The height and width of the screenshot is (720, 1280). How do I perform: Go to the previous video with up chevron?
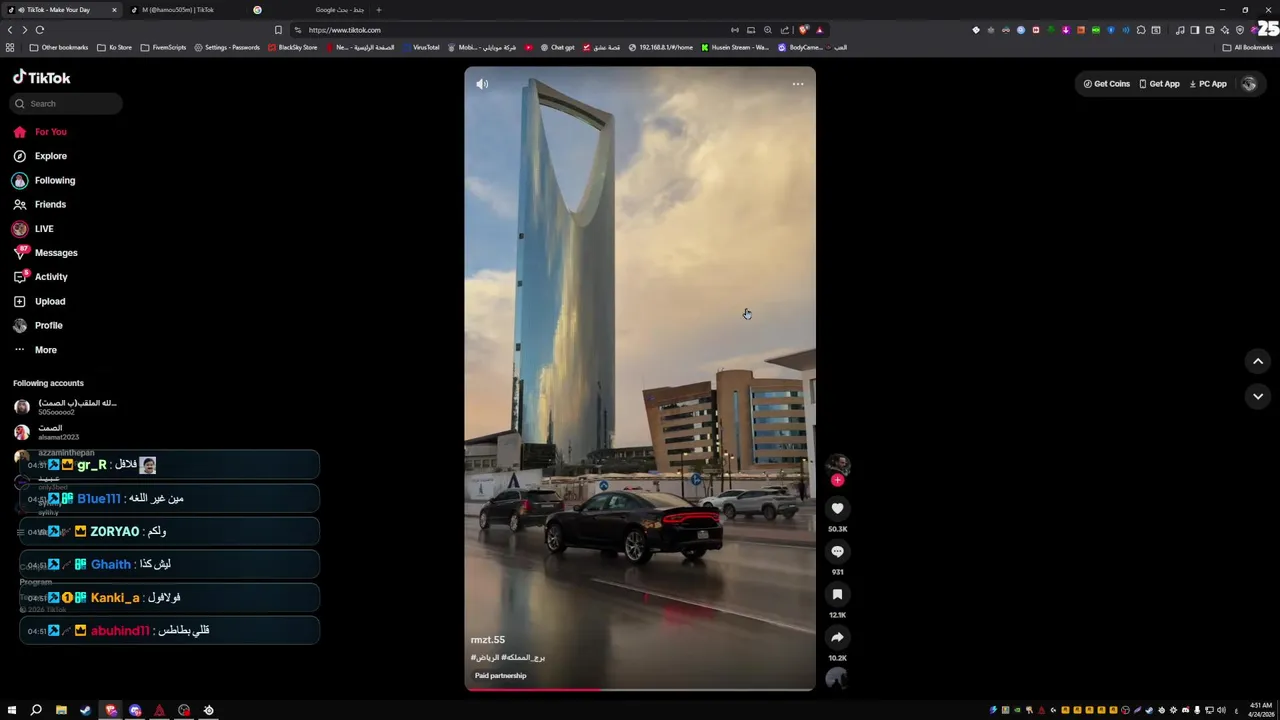point(1258,361)
